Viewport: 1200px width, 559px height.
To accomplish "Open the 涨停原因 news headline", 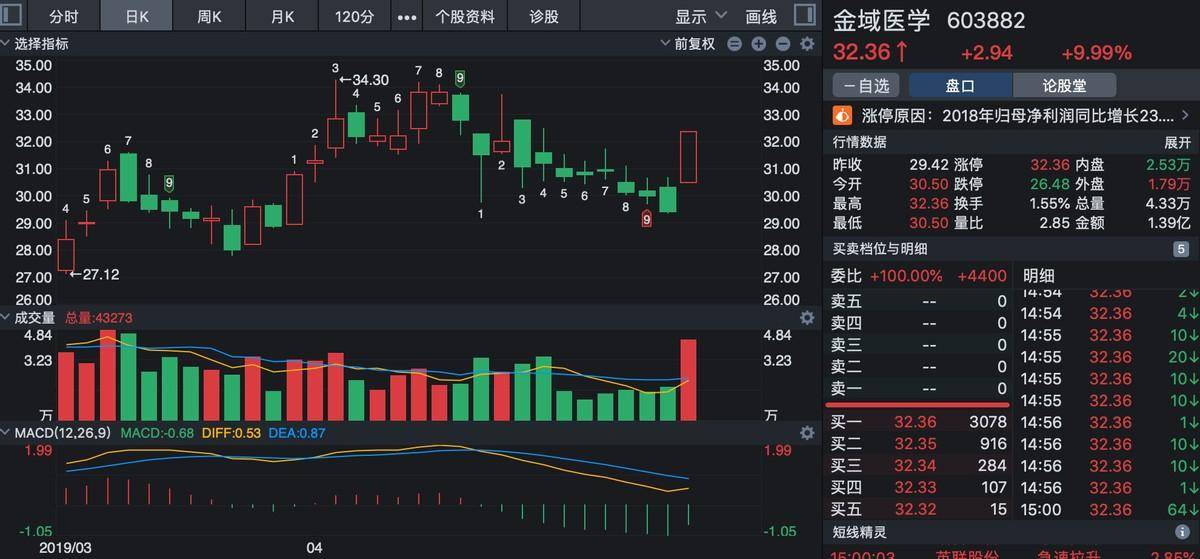I will 1017,115.
